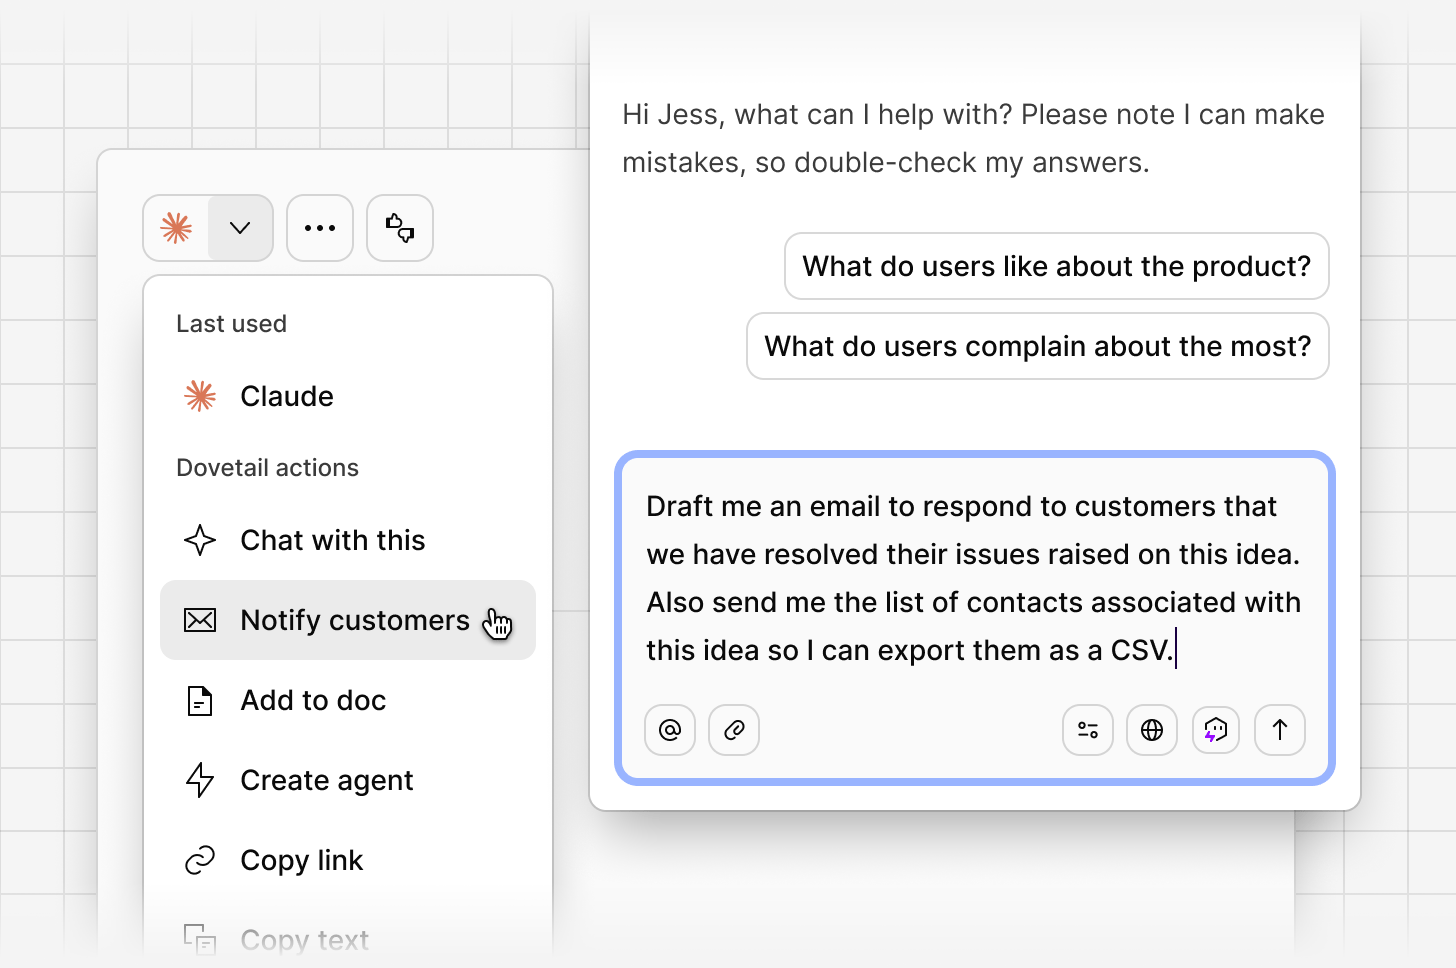1456x968 pixels.
Task: Click the chain link icon beside Copy link
Action: click(x=200, y=860)
